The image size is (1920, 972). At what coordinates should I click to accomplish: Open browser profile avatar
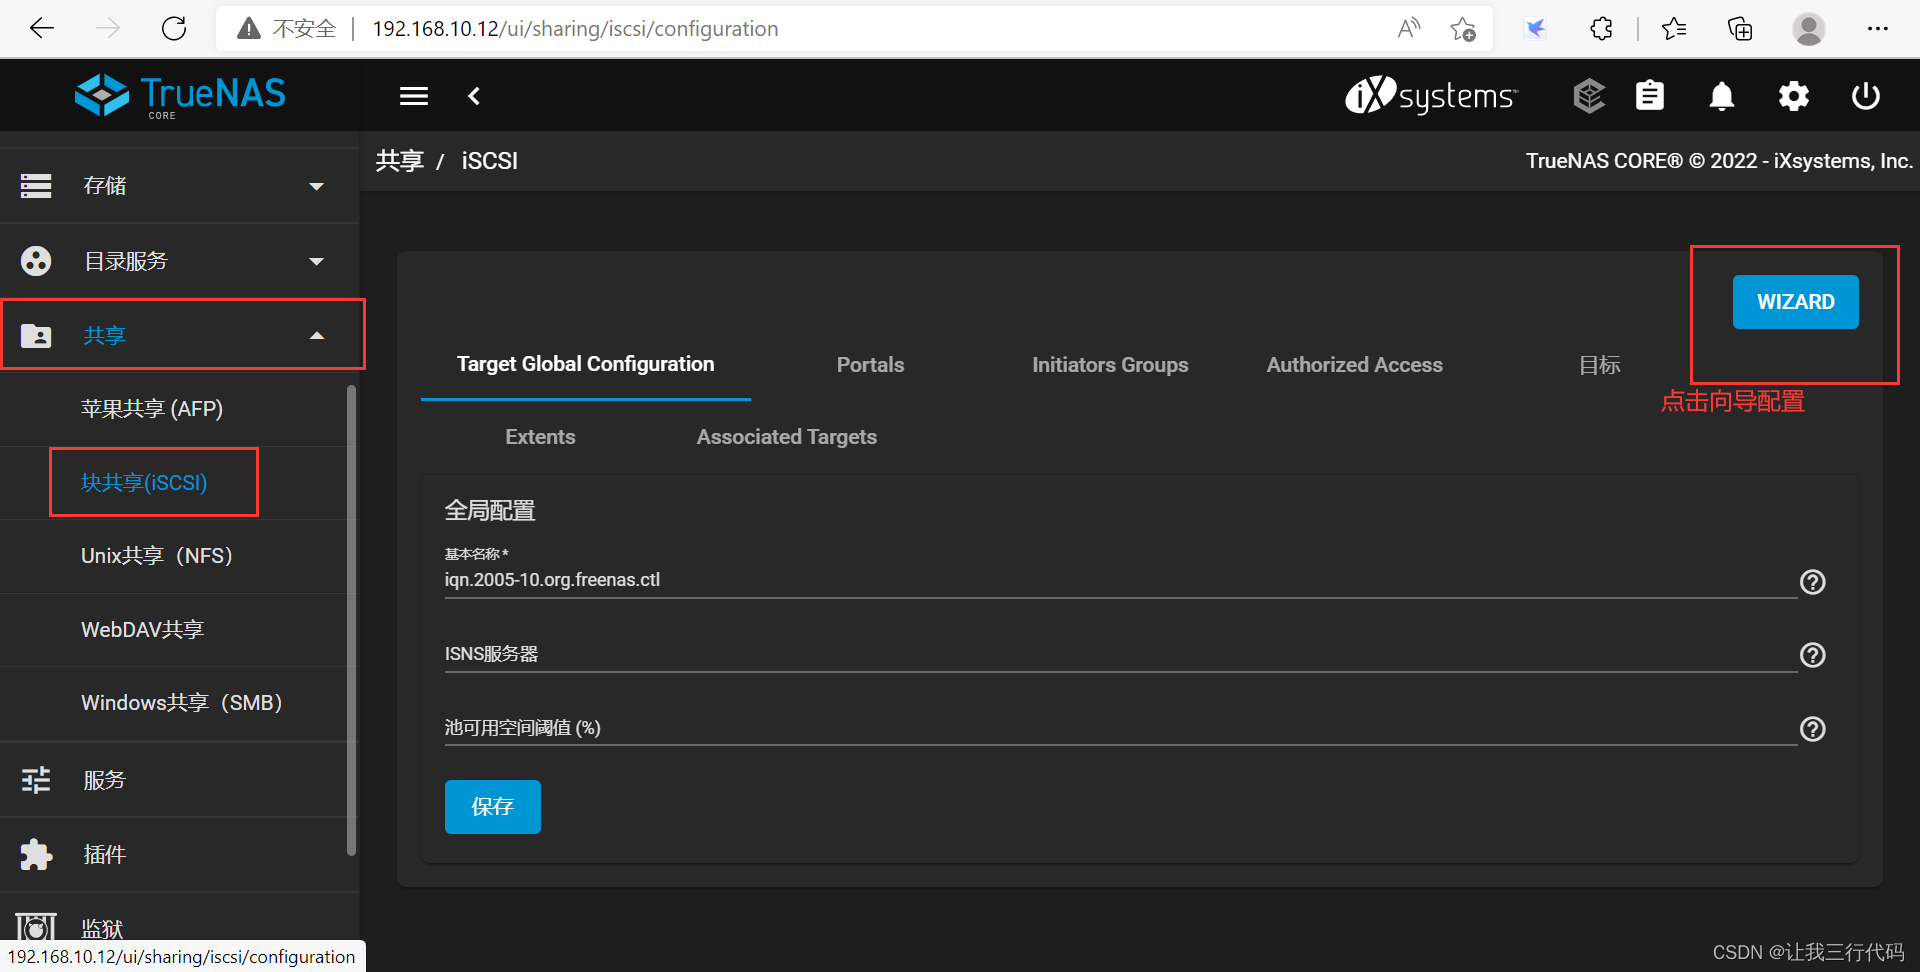pyautogui.click(x=1808, y=28)
